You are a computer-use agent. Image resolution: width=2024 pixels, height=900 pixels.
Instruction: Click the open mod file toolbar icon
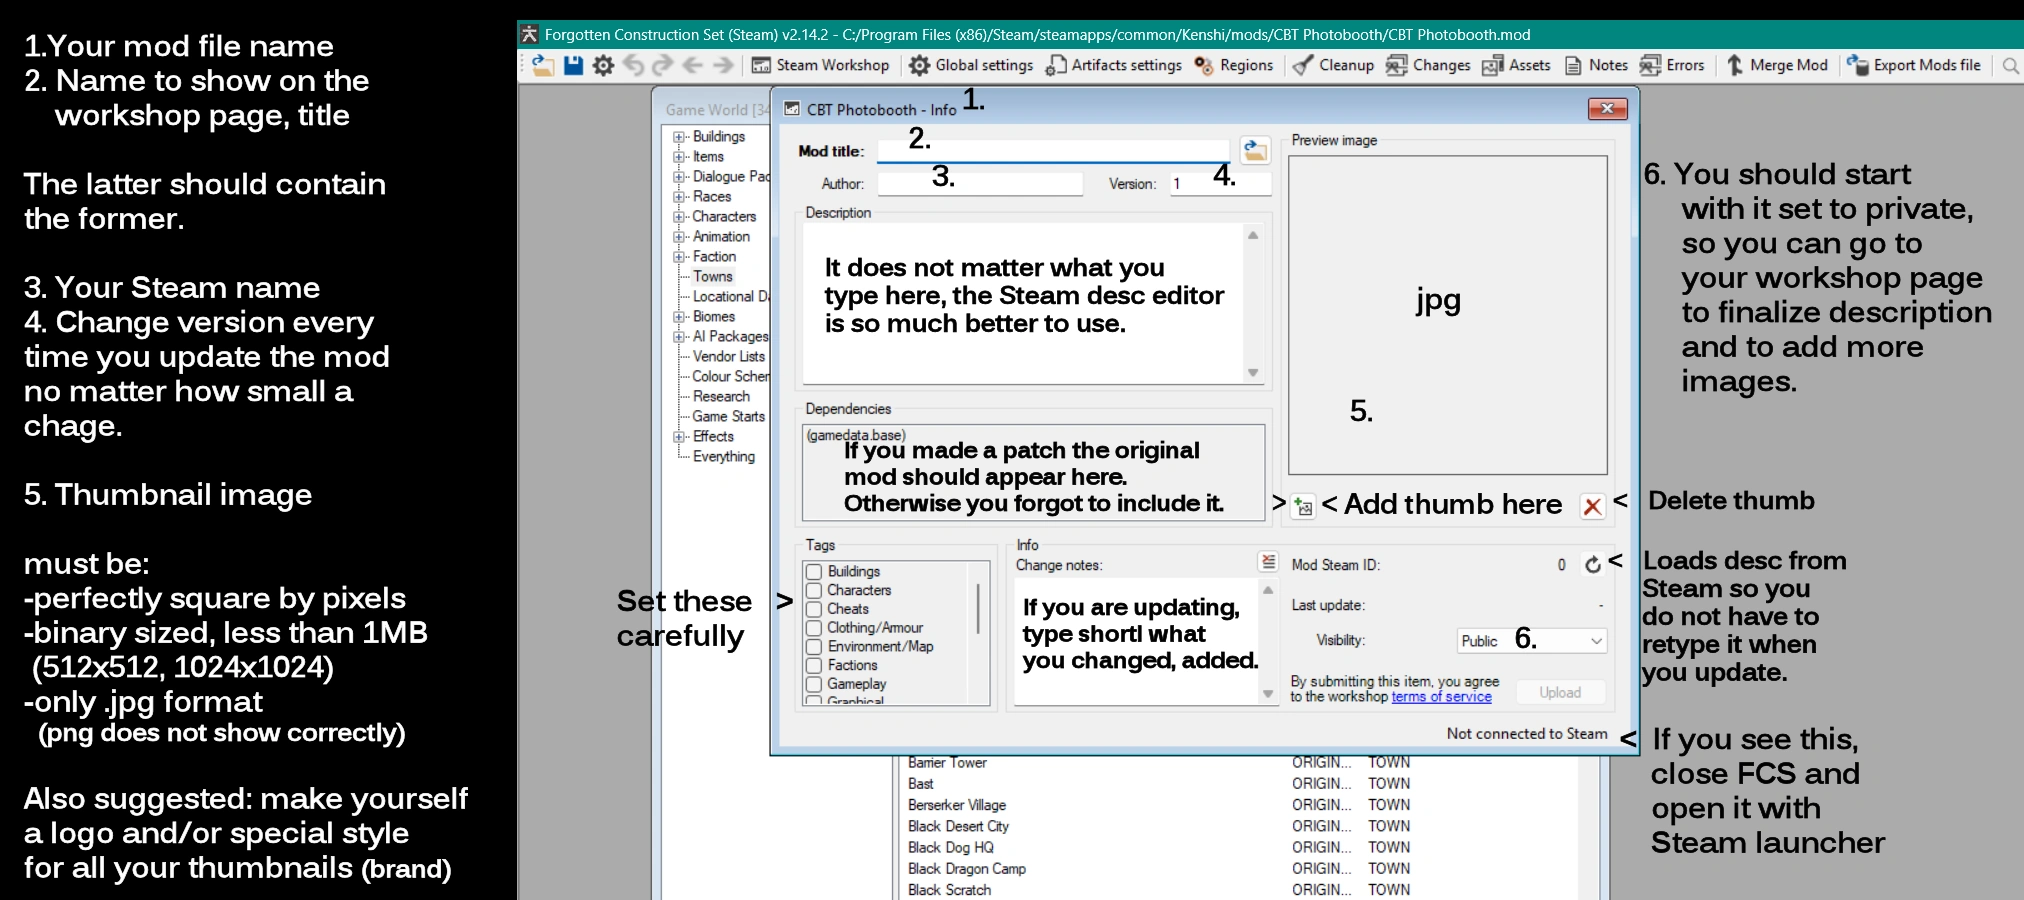543,66
